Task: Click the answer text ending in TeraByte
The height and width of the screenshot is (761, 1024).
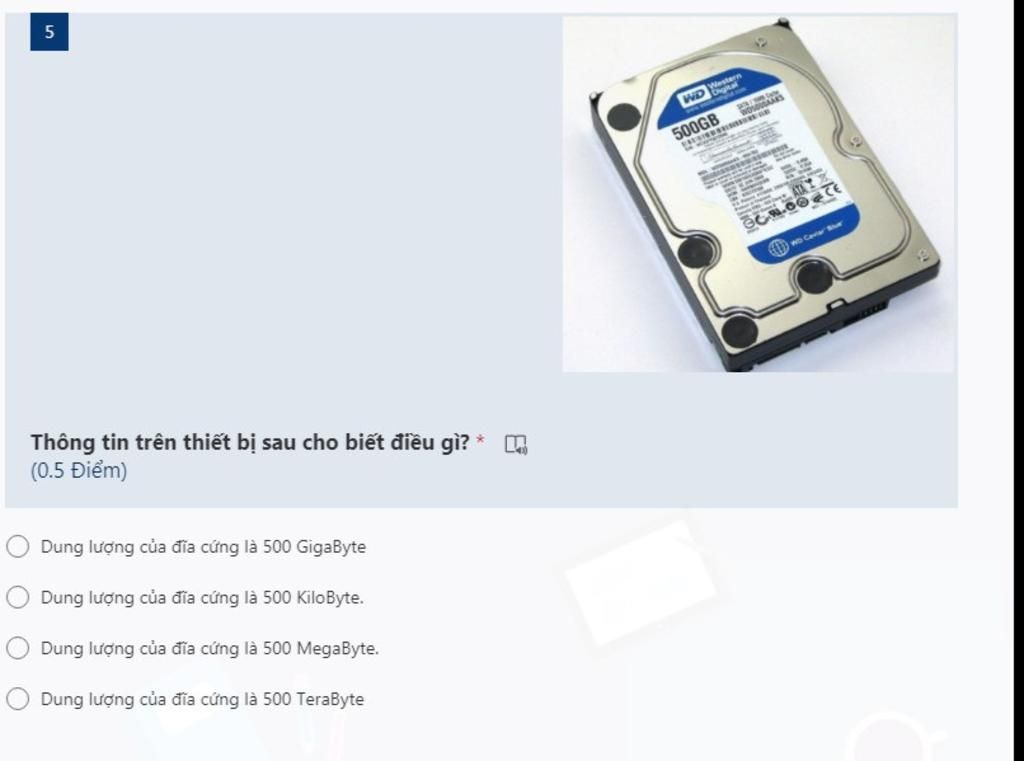Action: [x=202, y=699]
